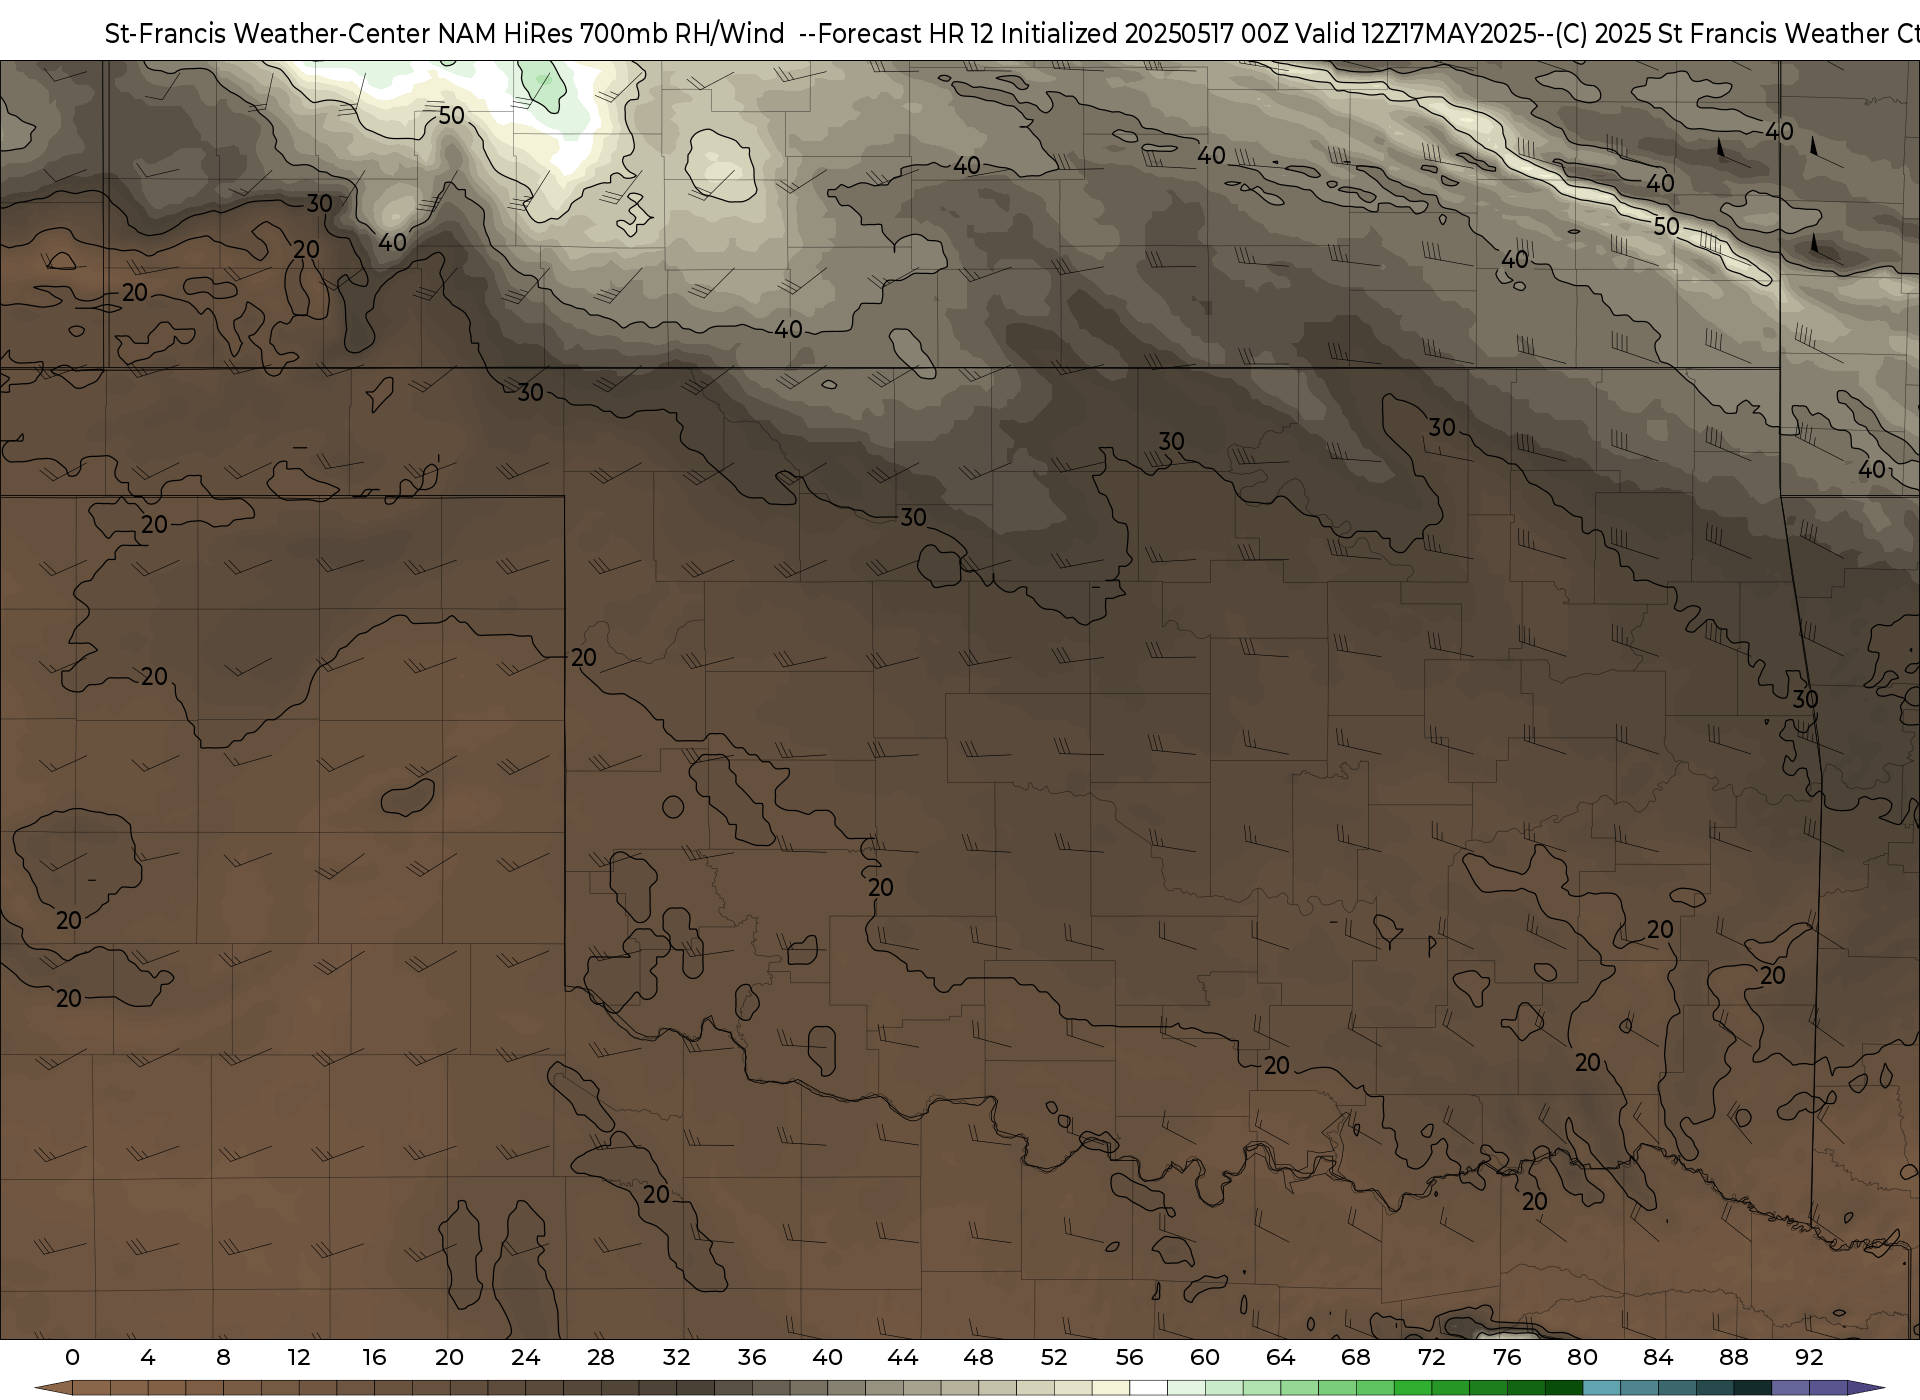Click the colorbar tick label "4"

pos(148,1357)
